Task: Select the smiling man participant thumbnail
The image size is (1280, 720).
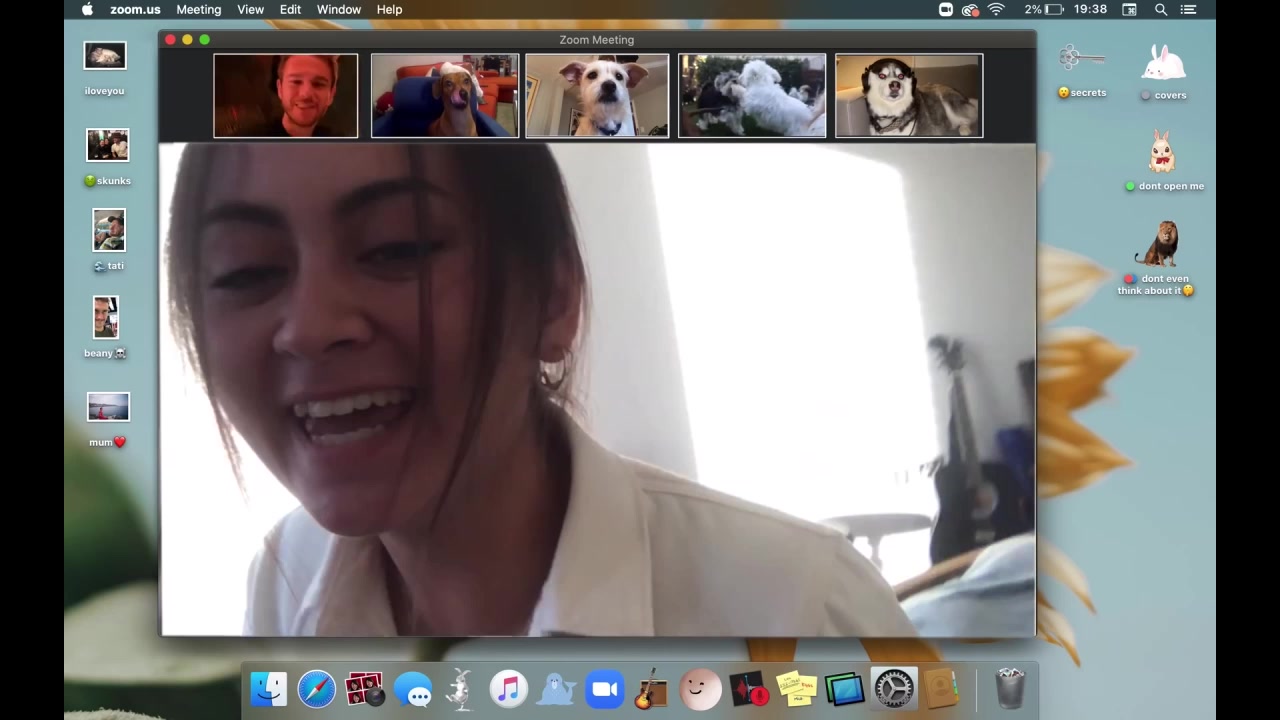Action: 285,95
